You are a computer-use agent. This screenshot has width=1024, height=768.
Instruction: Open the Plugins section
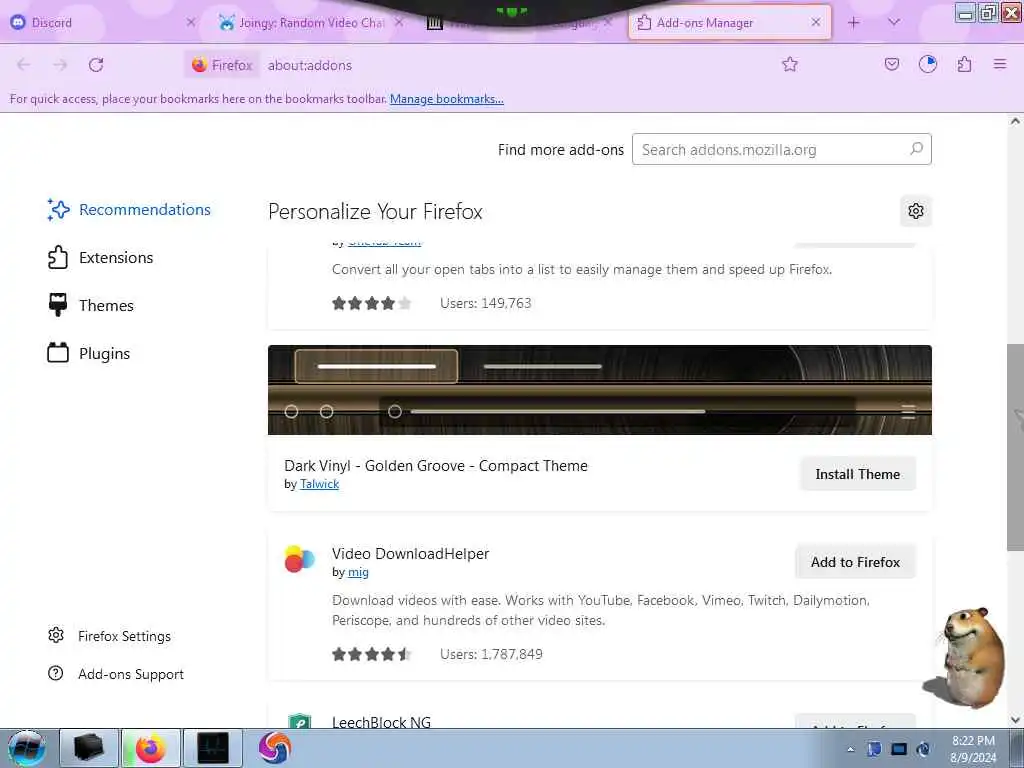[89, 353]
